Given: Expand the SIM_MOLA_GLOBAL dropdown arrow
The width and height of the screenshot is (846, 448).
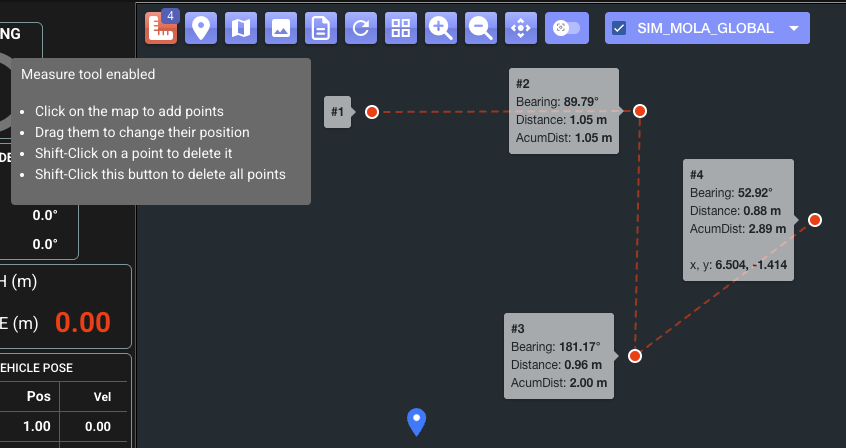Looking at the screenshot, I should click(x=794, y=28).
